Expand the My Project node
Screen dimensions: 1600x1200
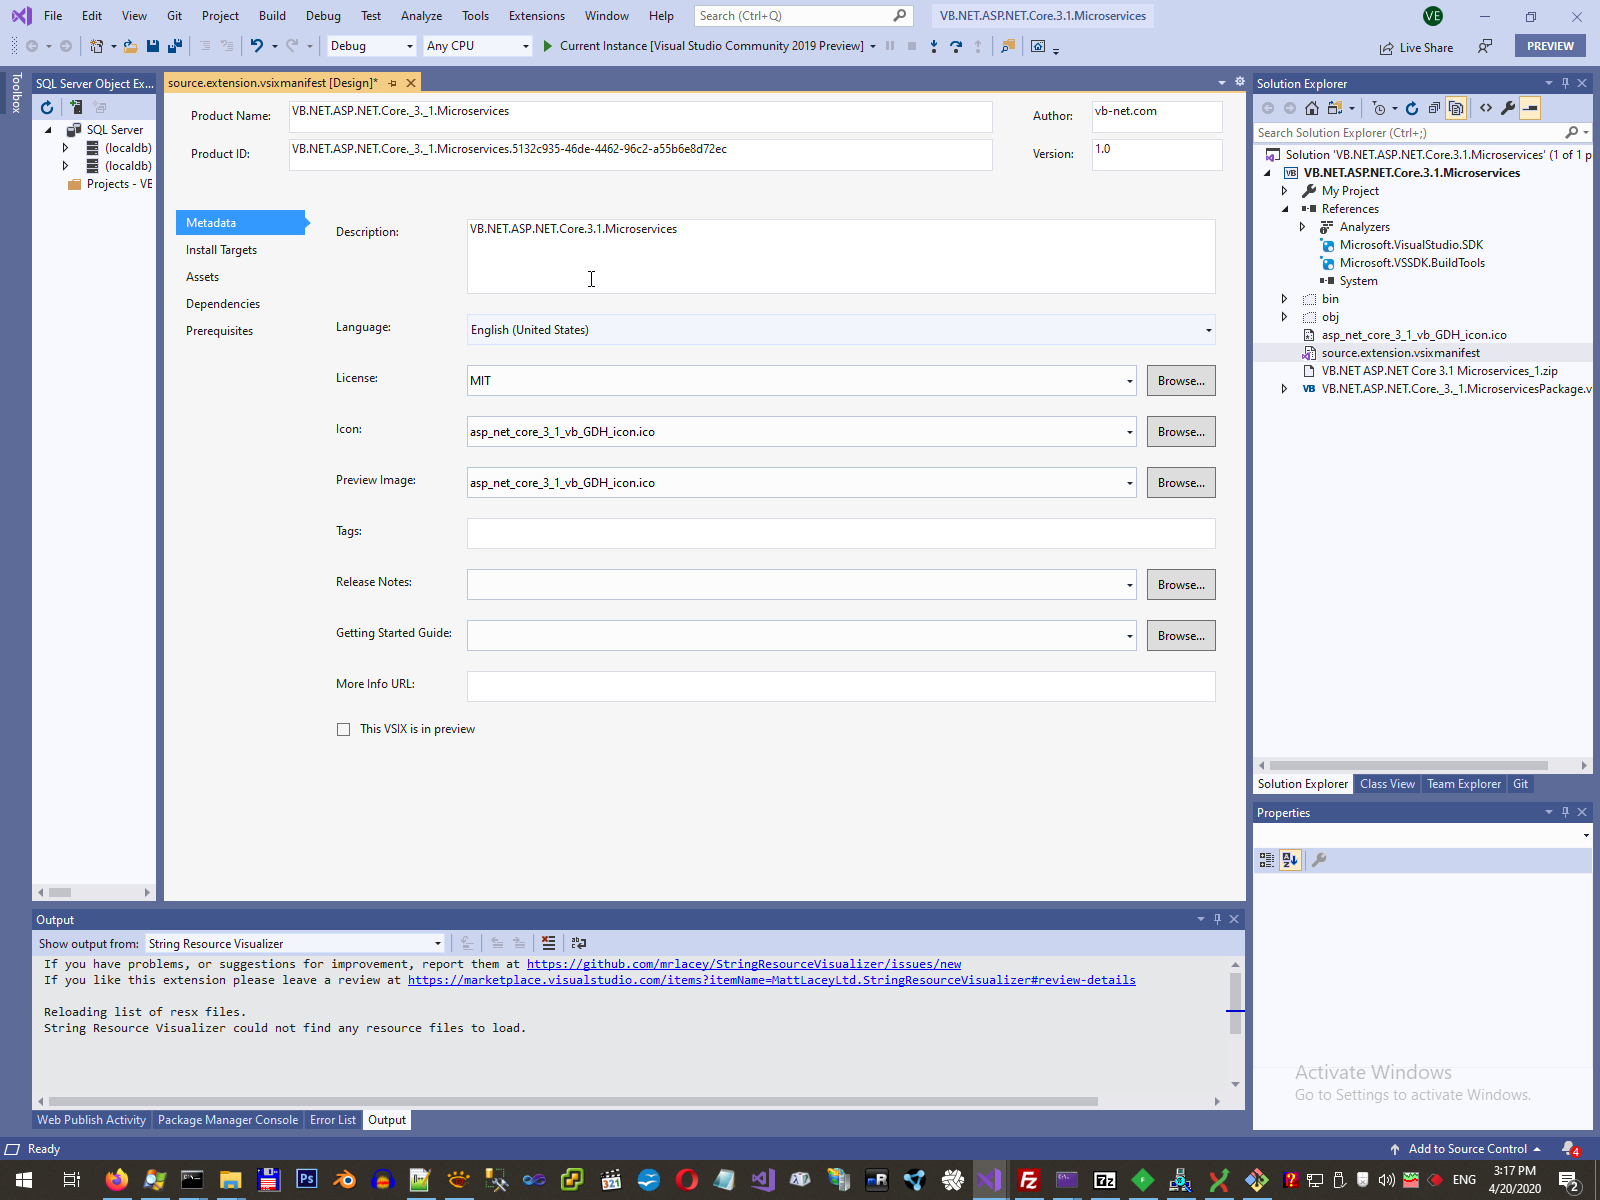[x=1285, y=191]
